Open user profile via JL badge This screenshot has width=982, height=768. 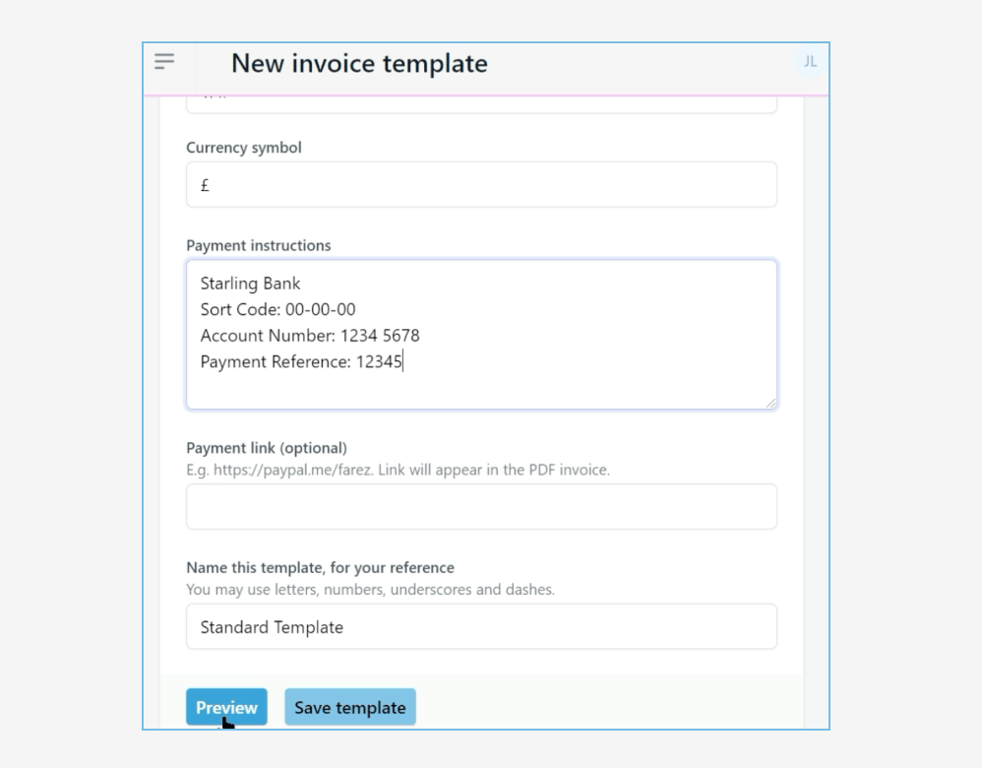[810, 63]
